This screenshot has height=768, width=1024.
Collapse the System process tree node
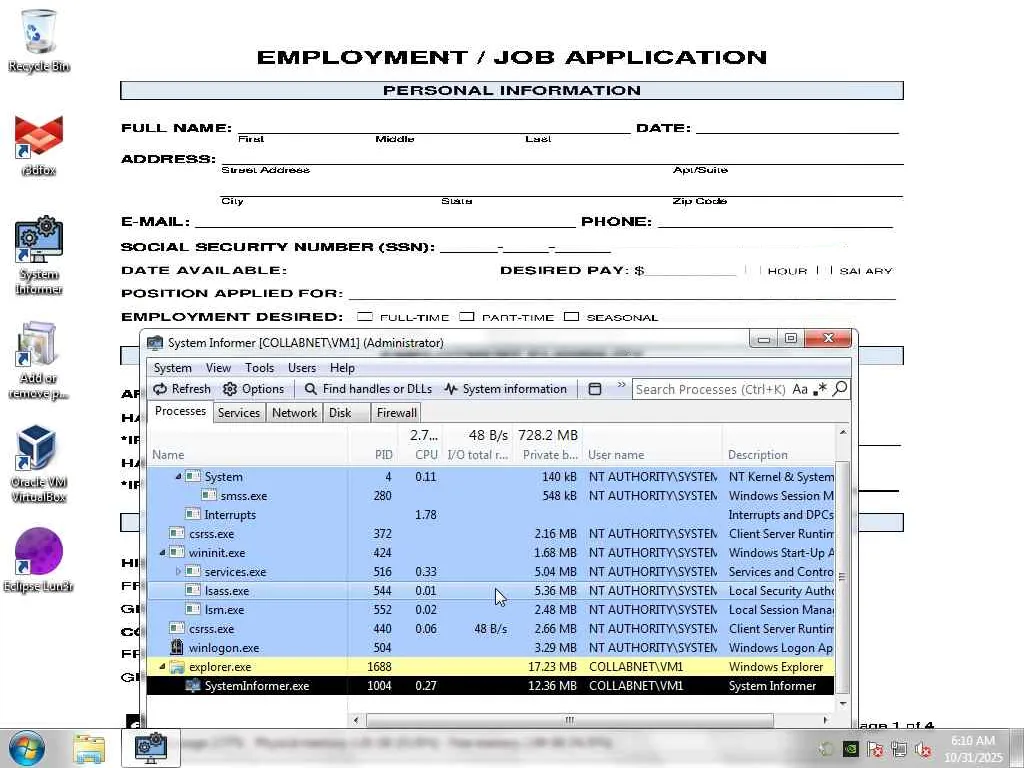tap(178, 477)
